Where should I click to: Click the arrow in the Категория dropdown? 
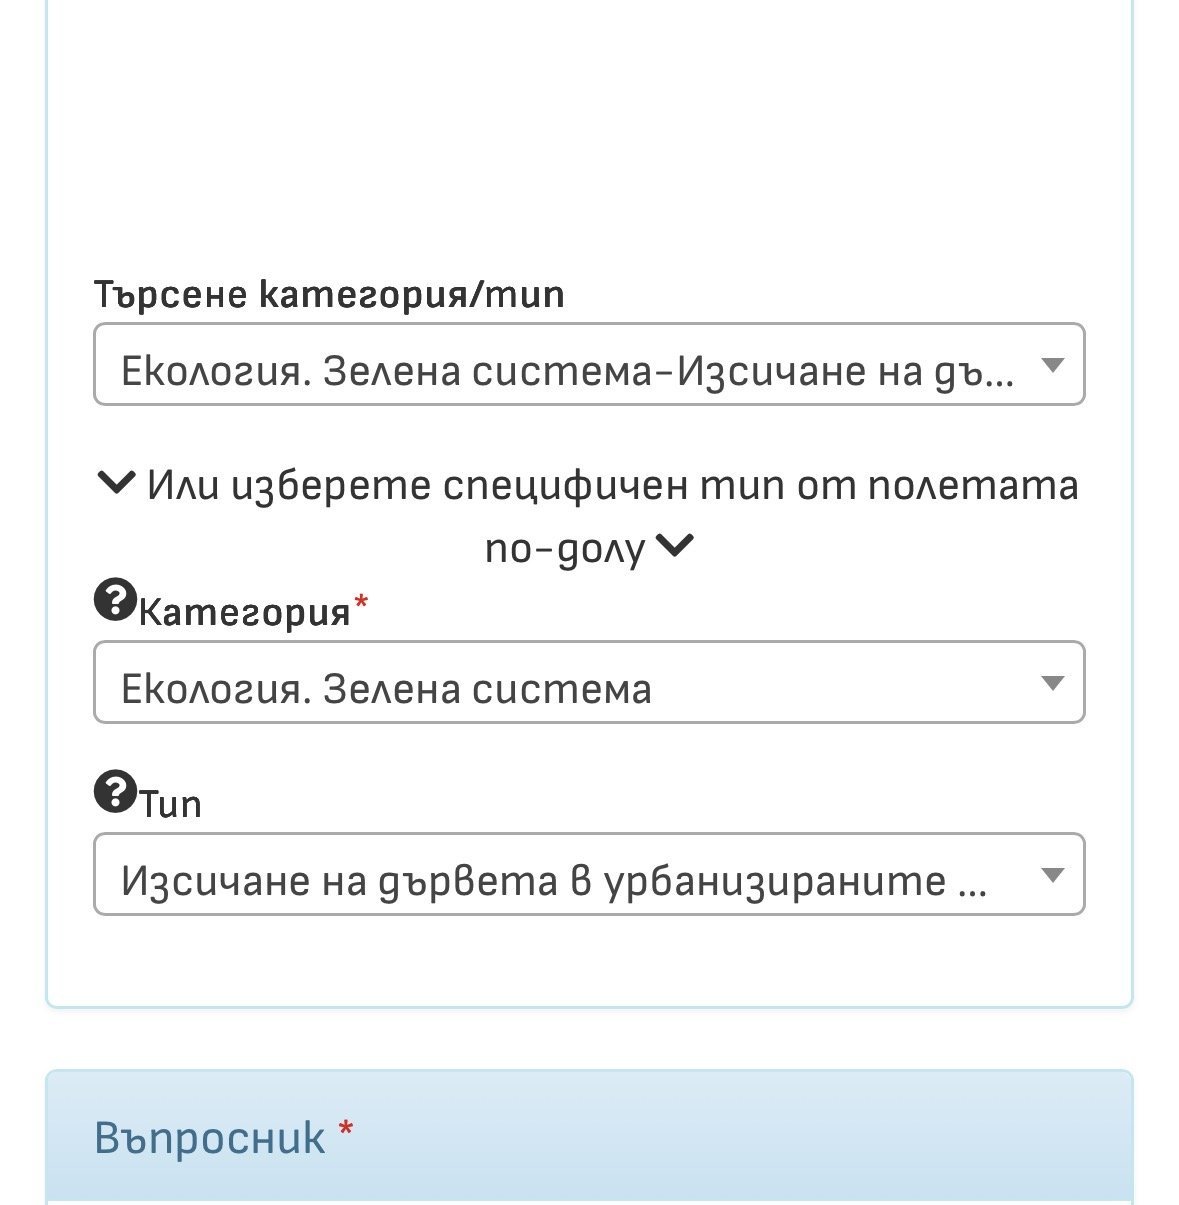(1051, 683)
